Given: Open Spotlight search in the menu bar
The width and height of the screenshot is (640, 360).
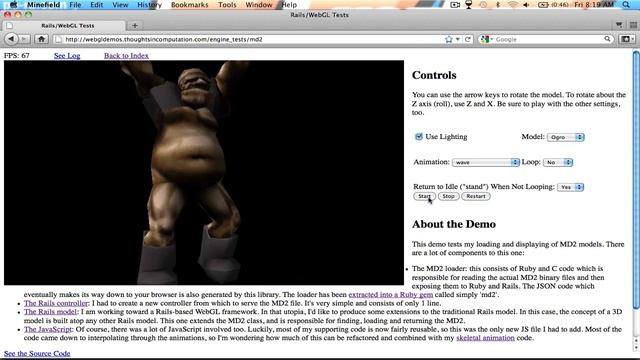Looking at the screenshot, I should click(626, 4).
